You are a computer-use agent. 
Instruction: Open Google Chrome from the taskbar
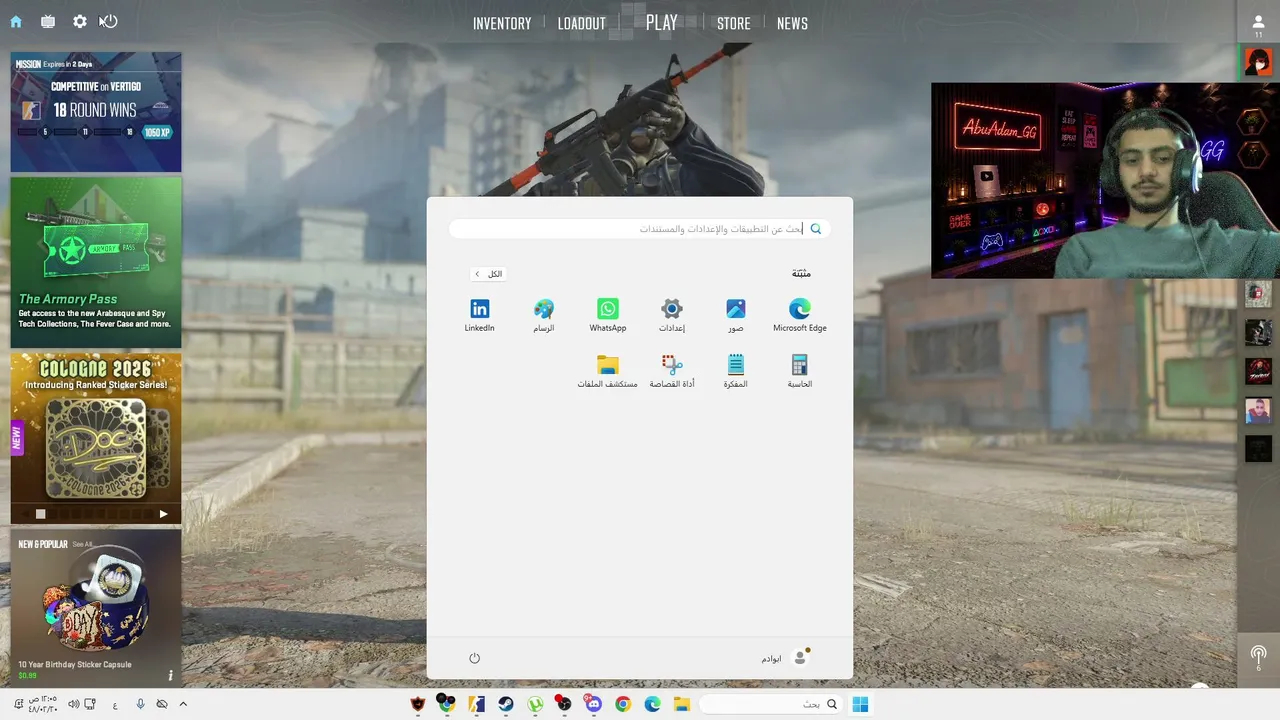tap(623, 704)
